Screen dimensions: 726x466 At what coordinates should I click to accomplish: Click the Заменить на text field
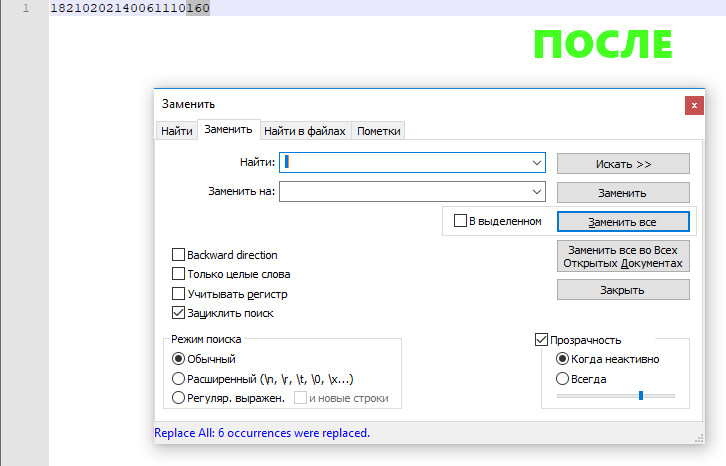405,192
